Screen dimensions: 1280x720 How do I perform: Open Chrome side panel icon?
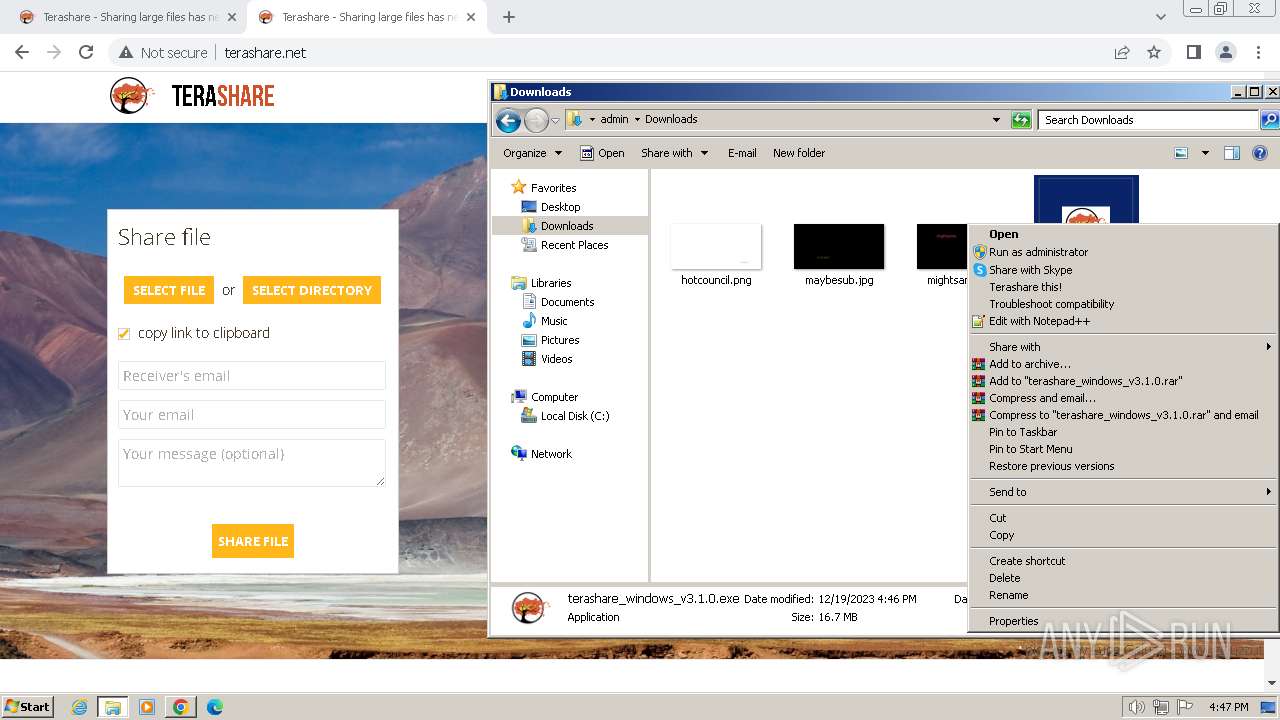click(1193, 52)
